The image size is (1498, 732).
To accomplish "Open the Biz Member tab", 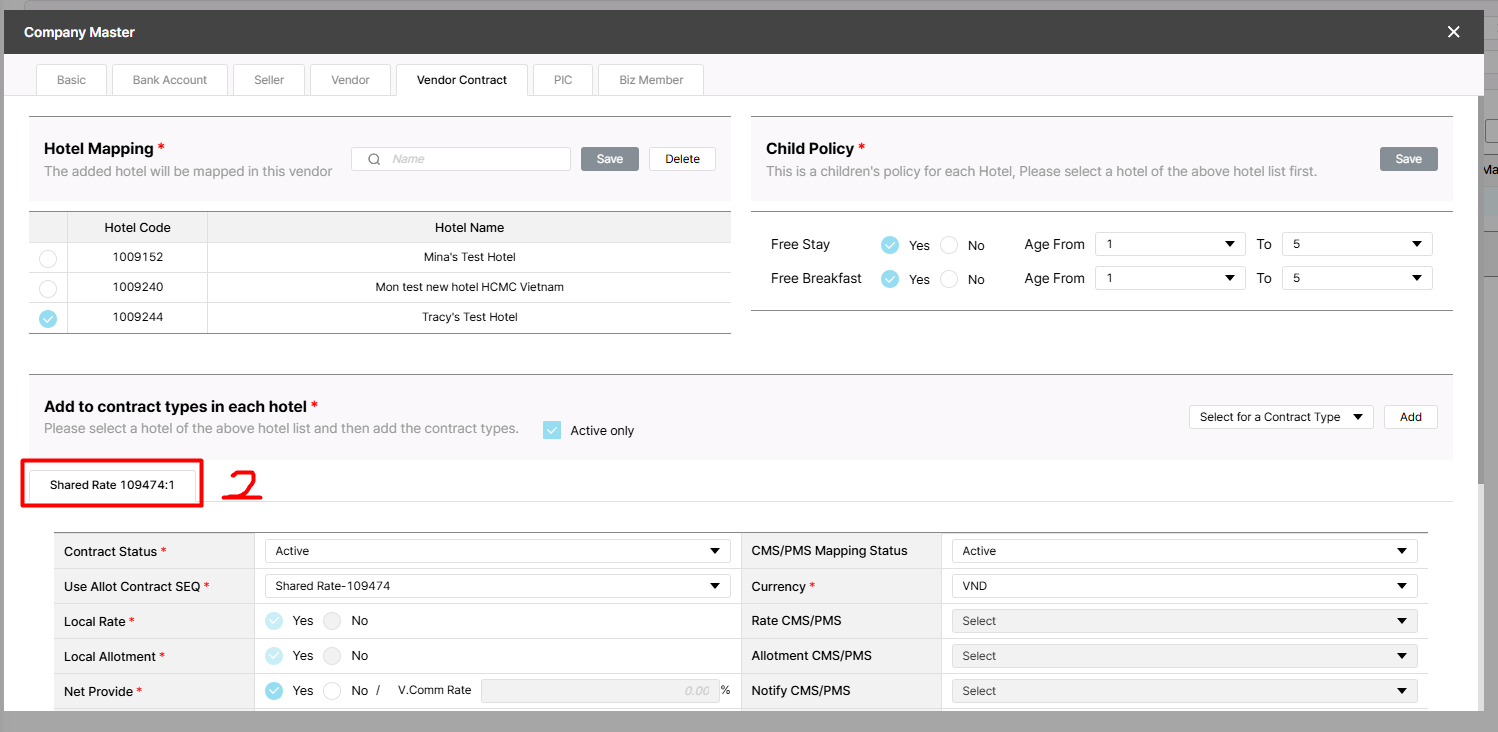I will [x=651, y=80].
